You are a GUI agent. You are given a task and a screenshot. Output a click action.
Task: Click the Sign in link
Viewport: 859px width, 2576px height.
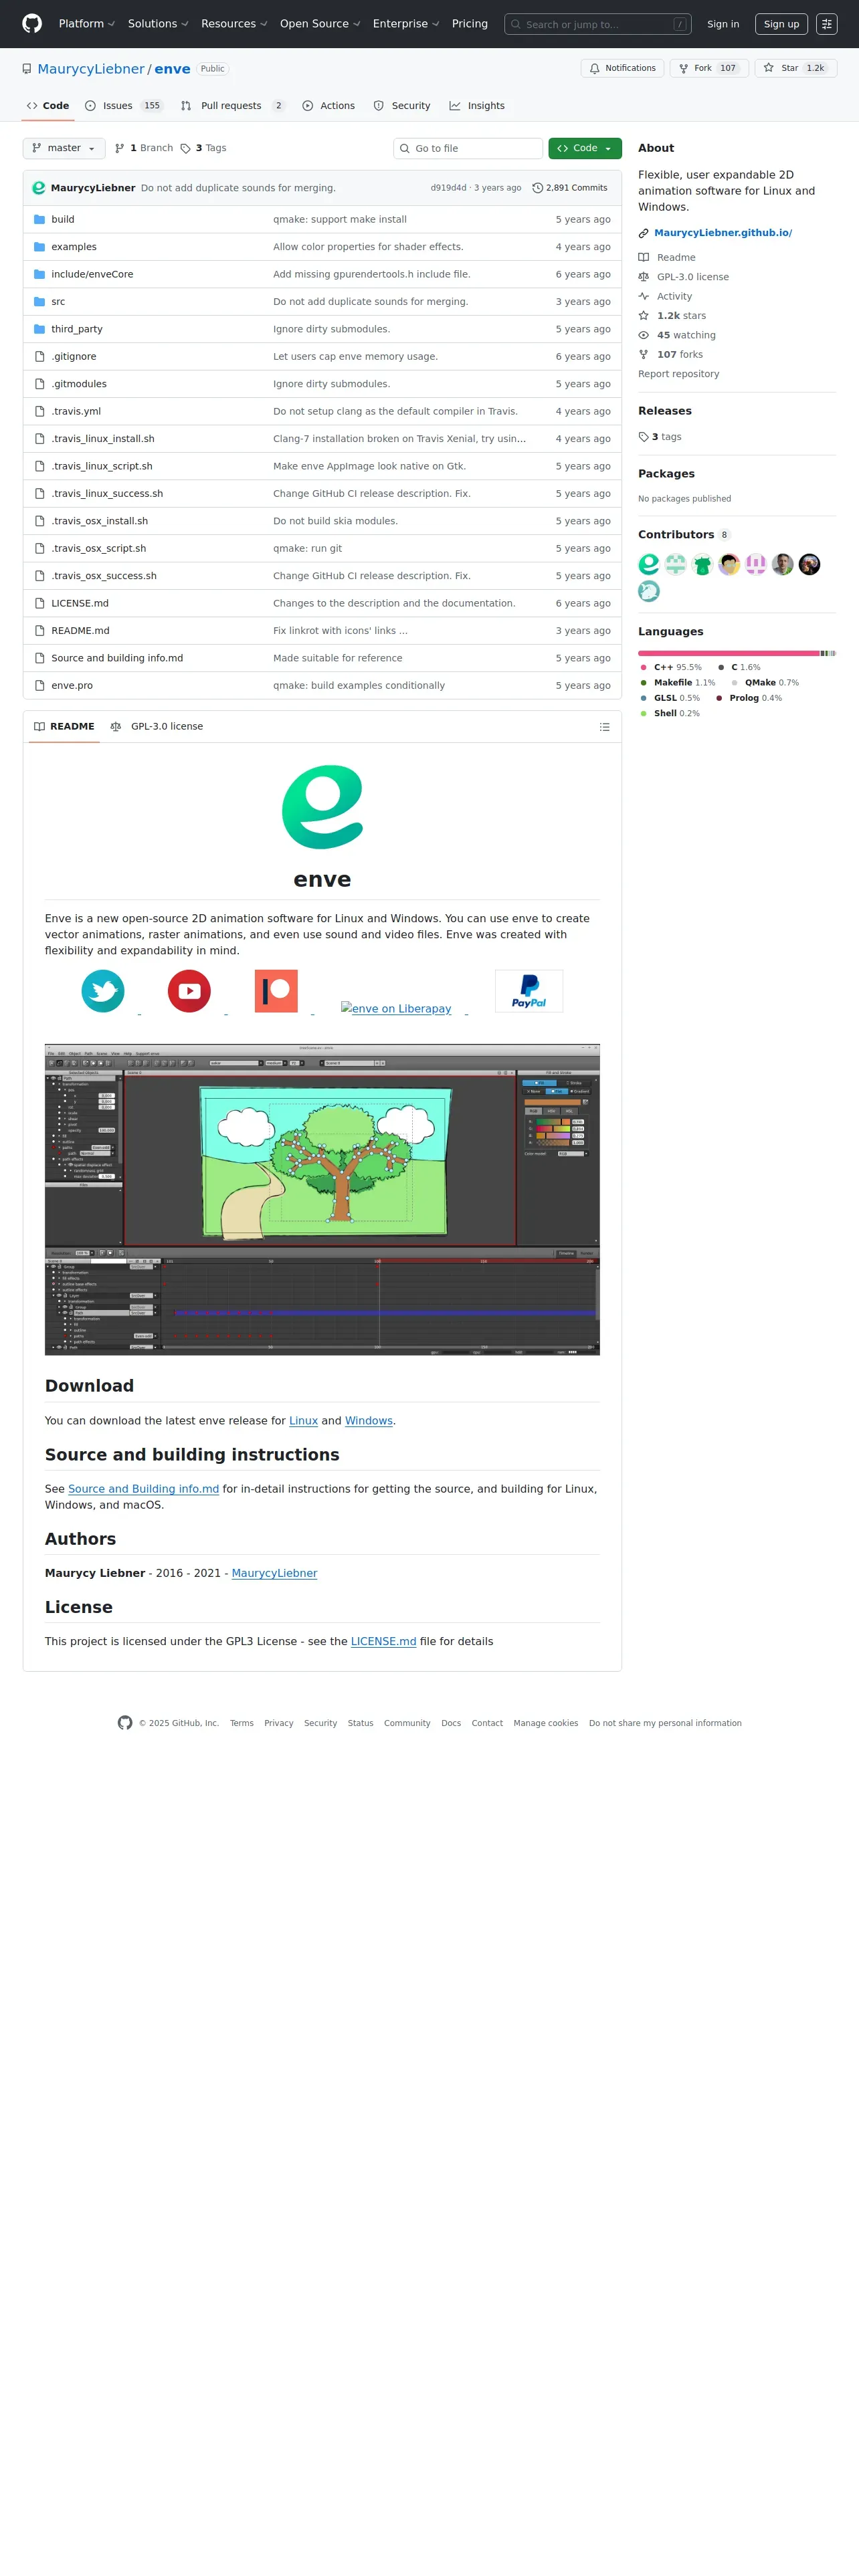(x=723, y=24)
